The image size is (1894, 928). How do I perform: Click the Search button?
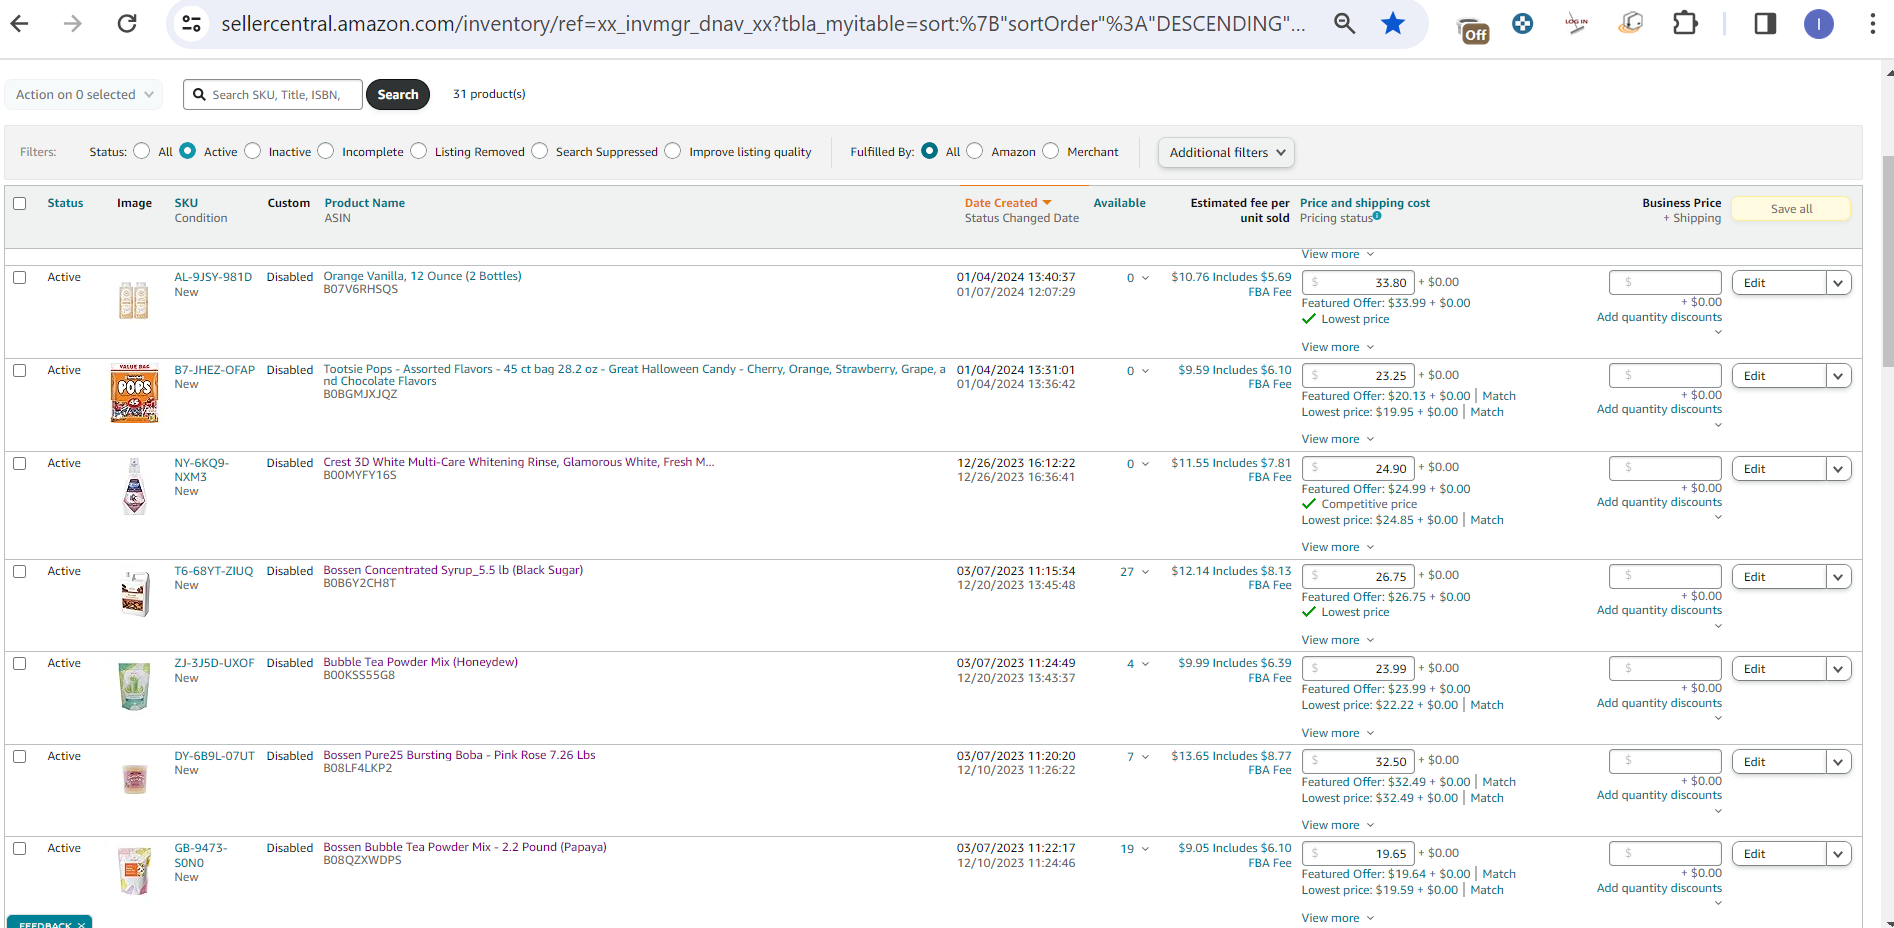(x=398, y=95)
